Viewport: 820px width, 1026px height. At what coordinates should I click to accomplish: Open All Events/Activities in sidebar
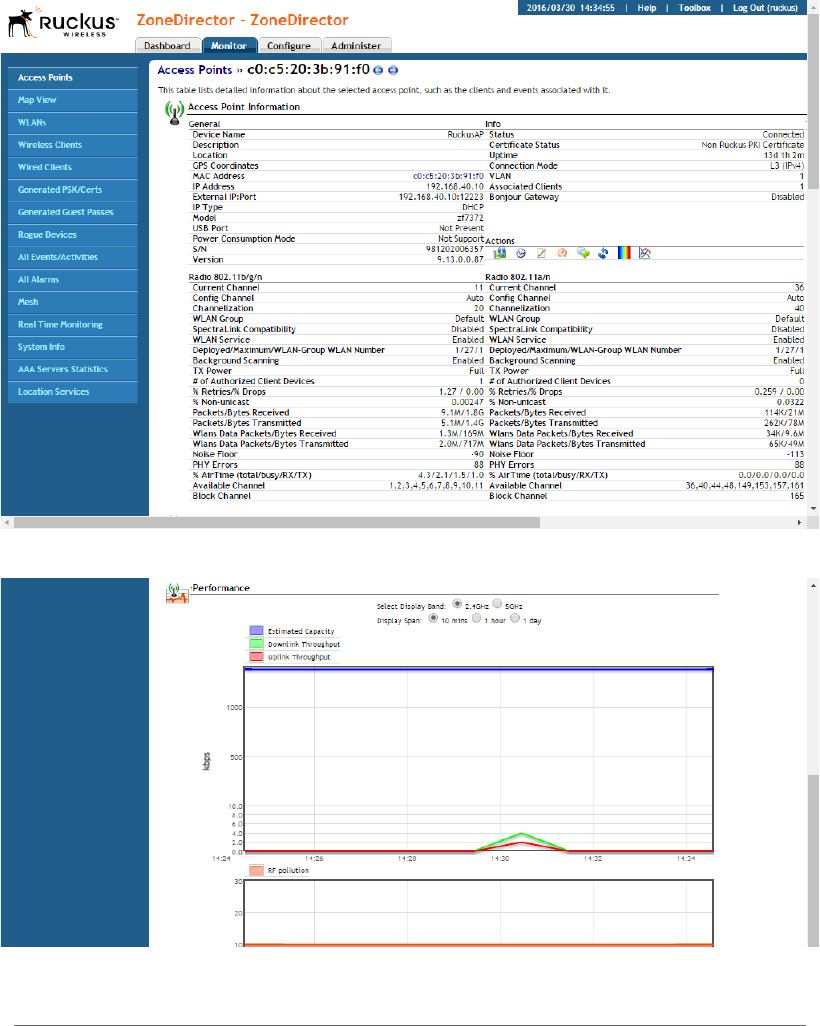[73, 257]
